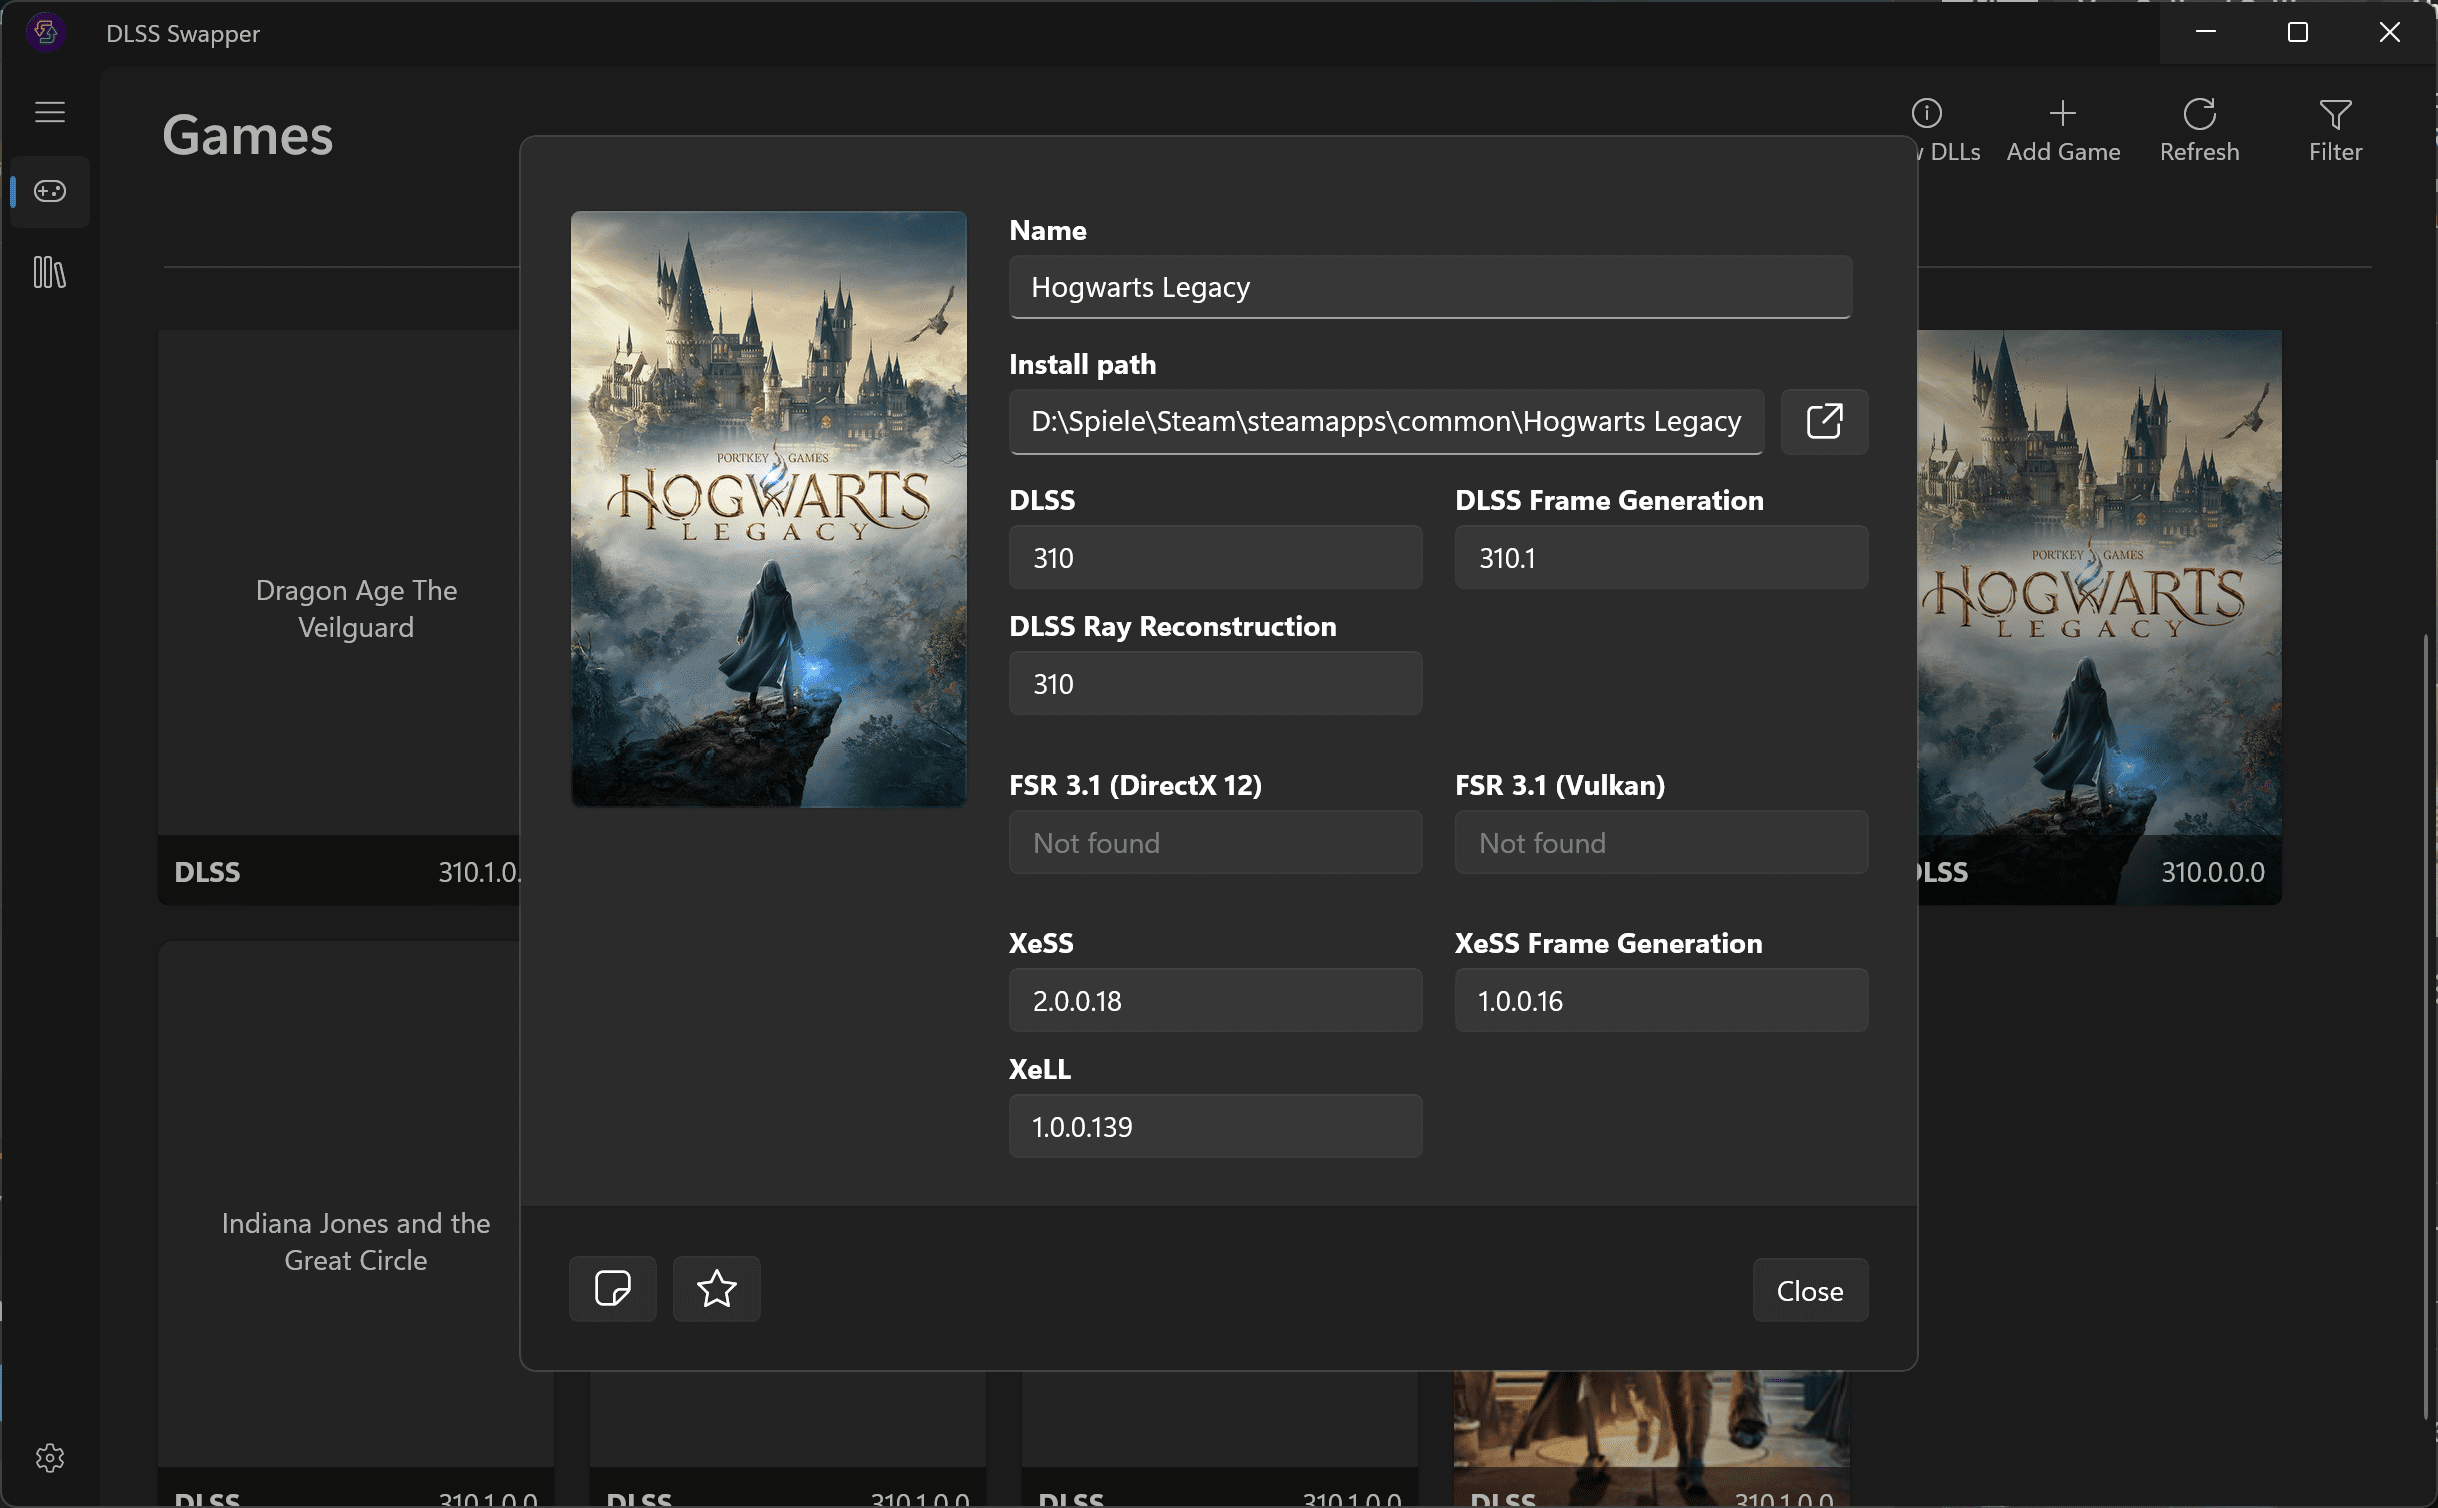The width and height of the screenshot is (2438, 1508).
Task: Select XeSS Frame Generation 1.0.0.16 field
Action: pos(1661,1000)
